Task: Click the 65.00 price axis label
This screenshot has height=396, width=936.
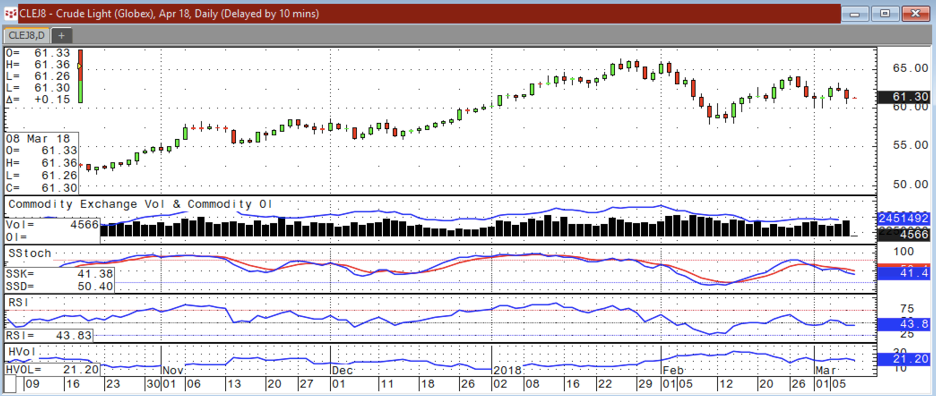Action: pos(910,68)
